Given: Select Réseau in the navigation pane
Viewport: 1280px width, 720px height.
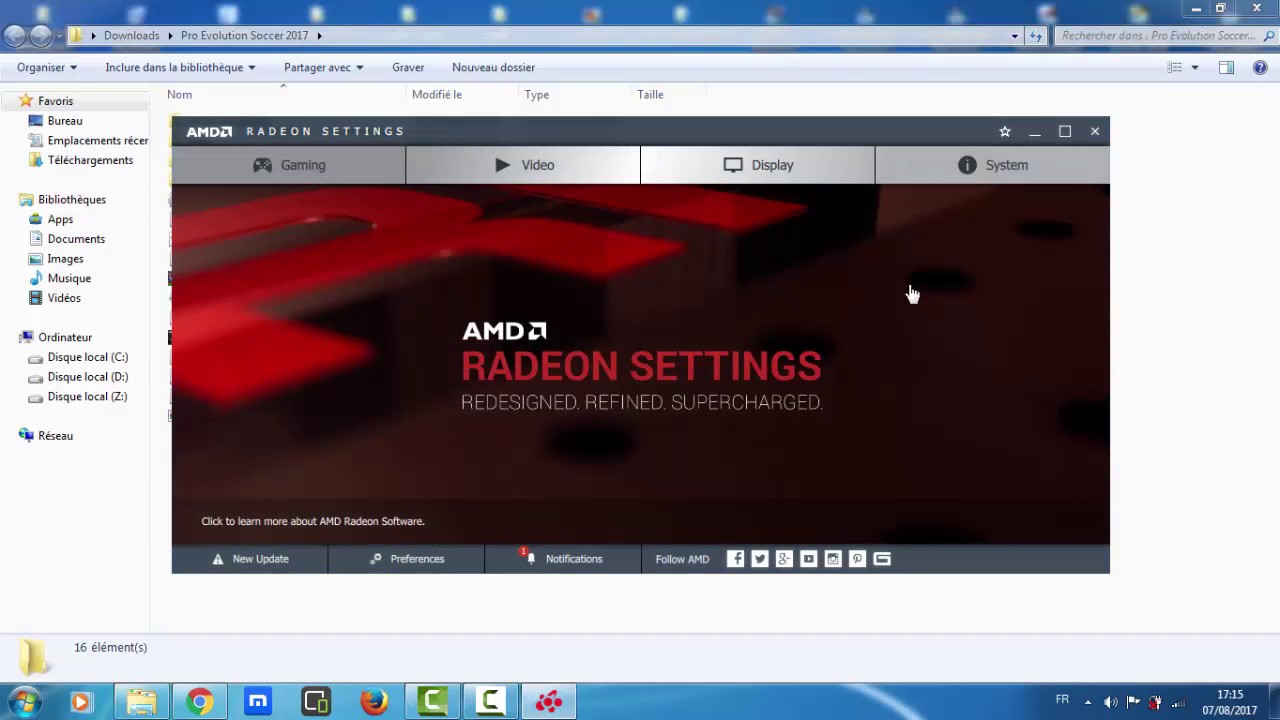Looking at the screenshot, I should point(55,436).
